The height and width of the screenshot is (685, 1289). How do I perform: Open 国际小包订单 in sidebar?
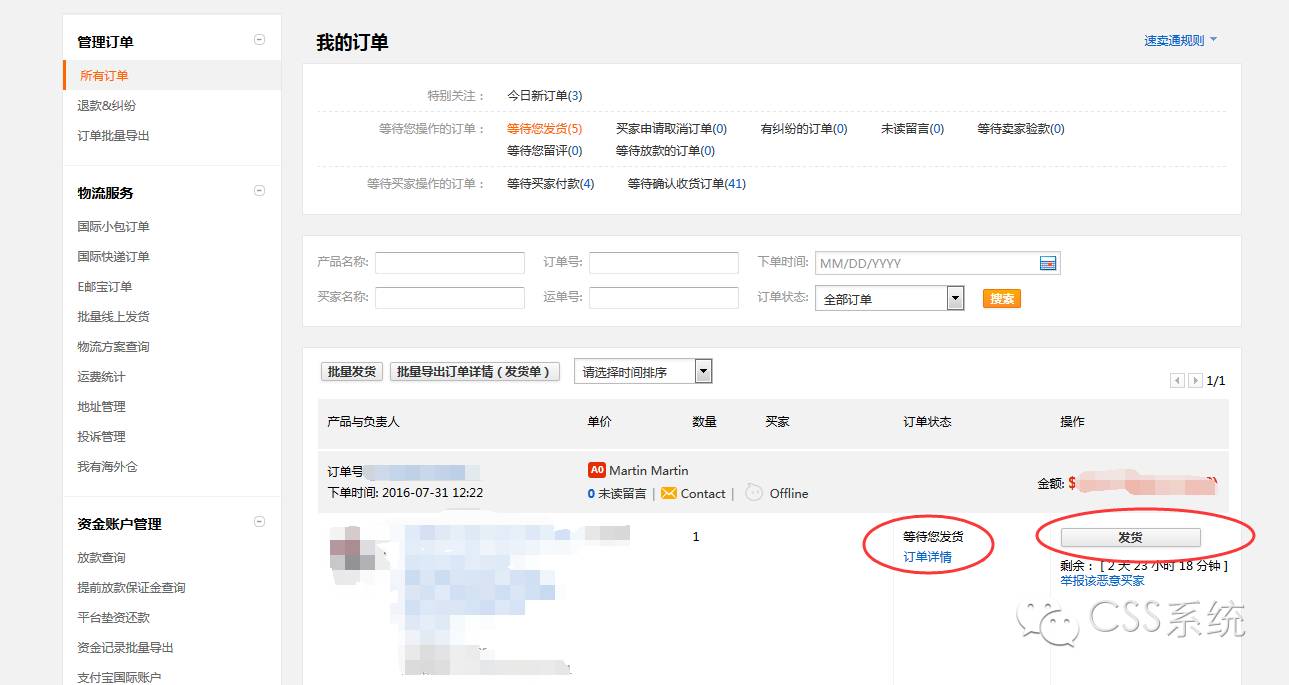[113, 227]
